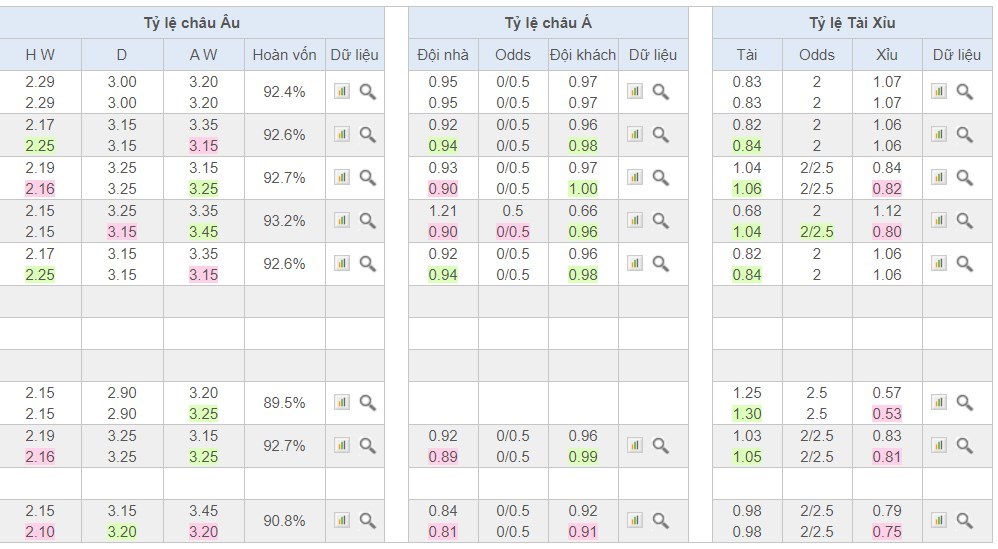The image size is (998, 549).
Task: Click magnifier for Asian row with home 0.84, away 0.92
Action: 661,520
